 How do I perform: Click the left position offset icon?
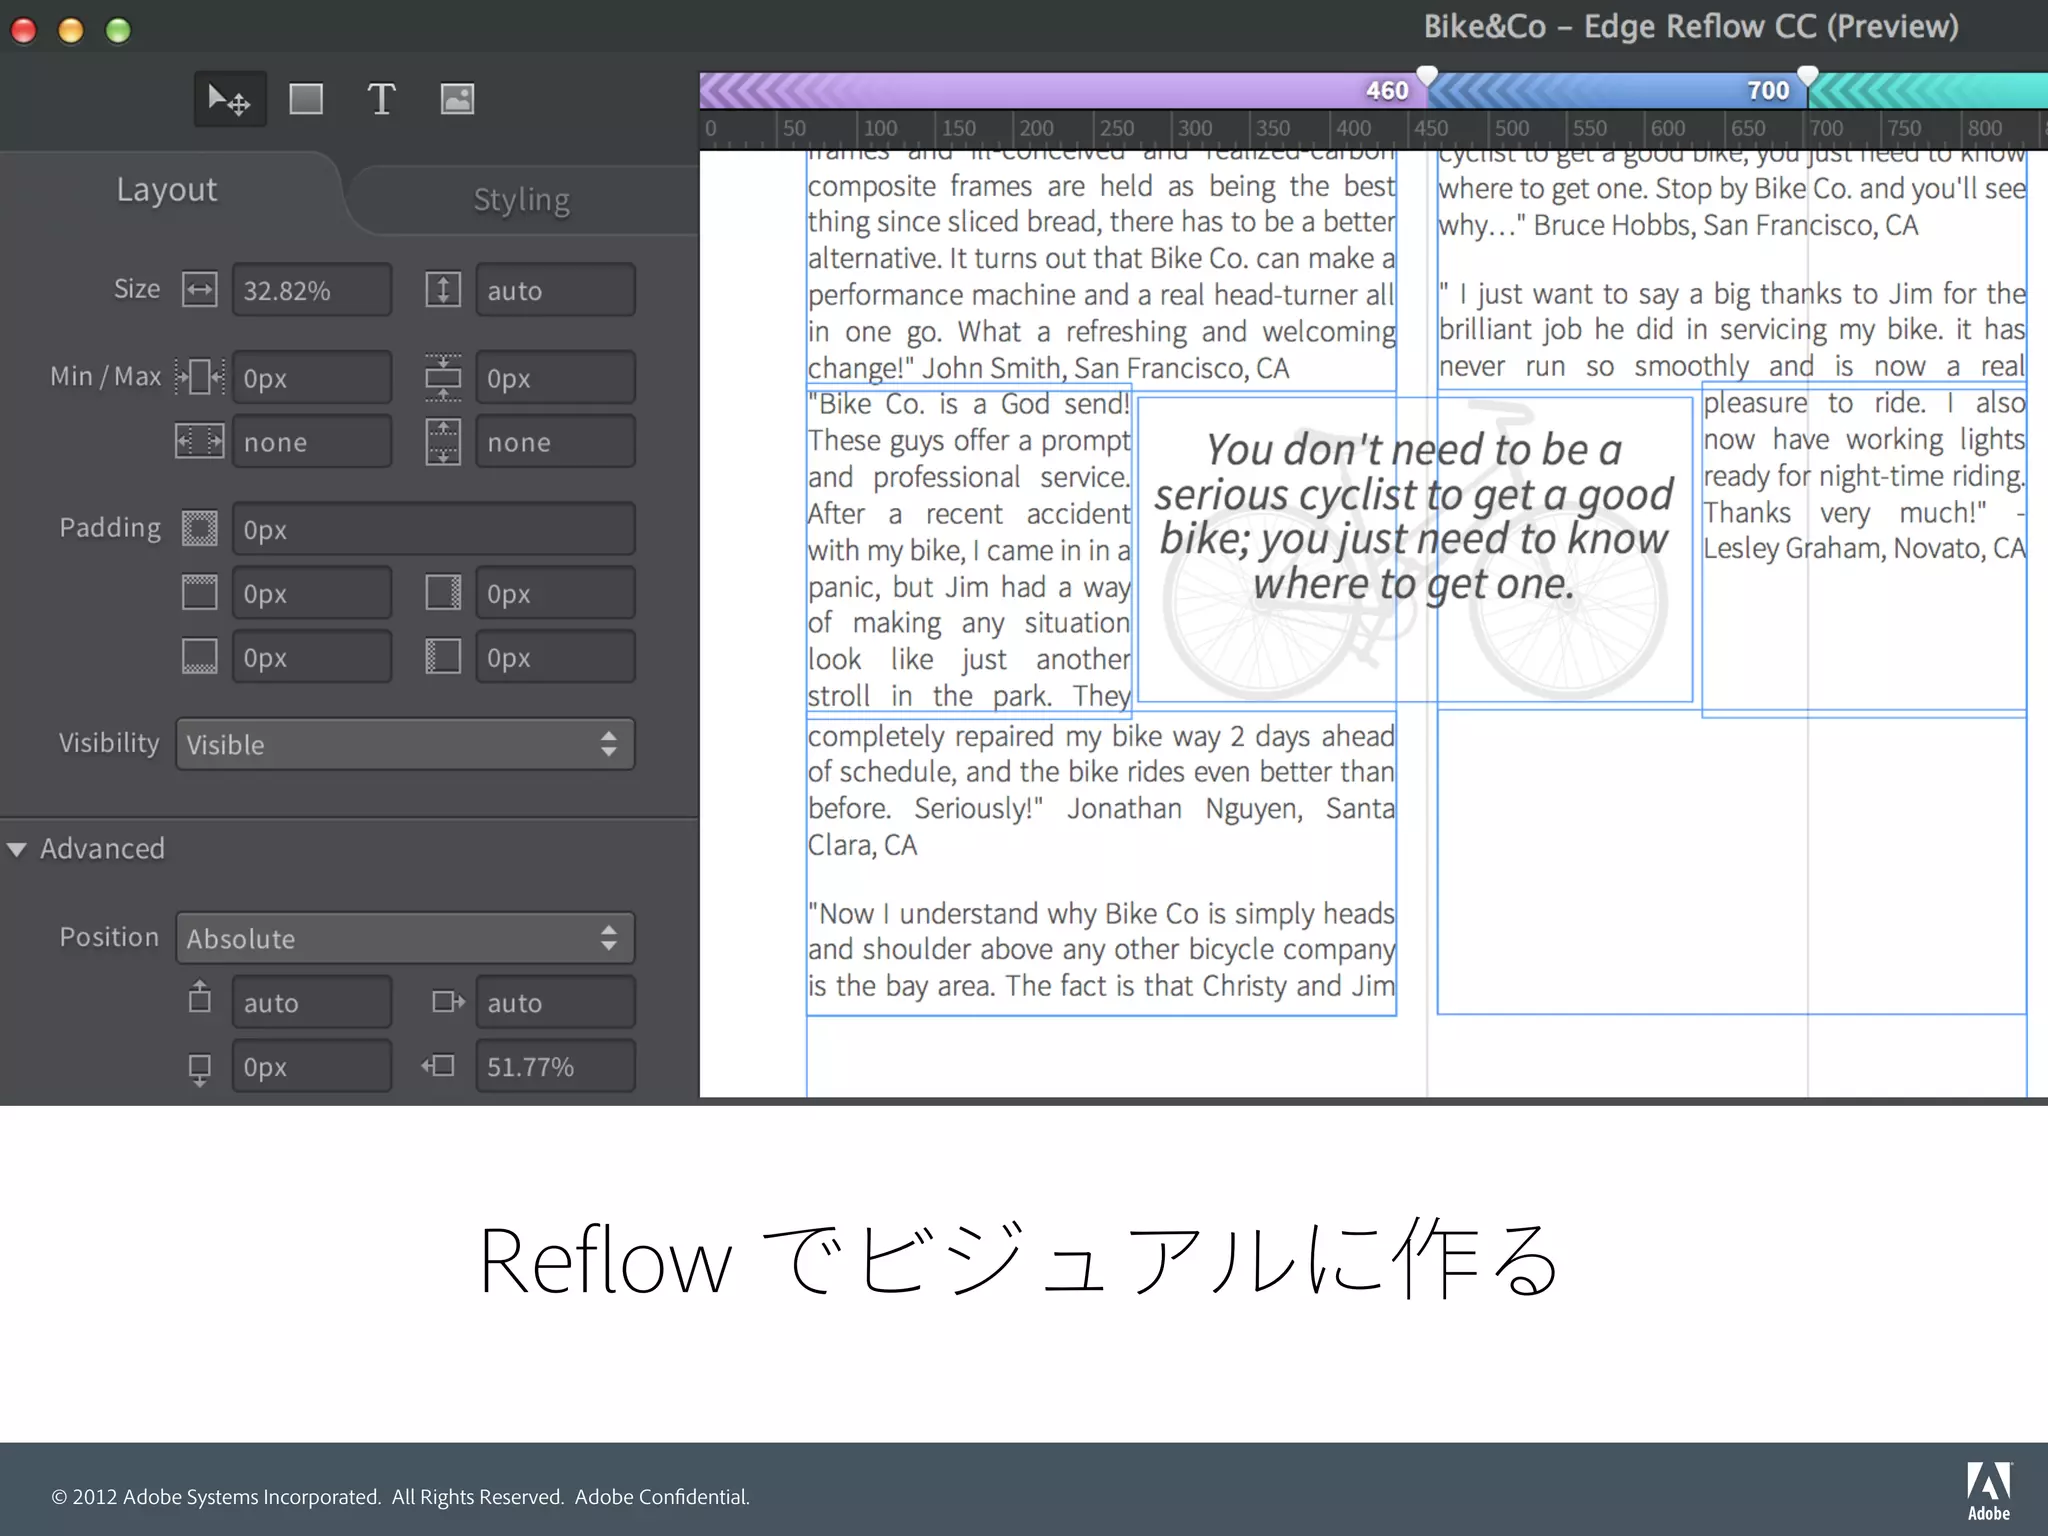[439, 1066]
